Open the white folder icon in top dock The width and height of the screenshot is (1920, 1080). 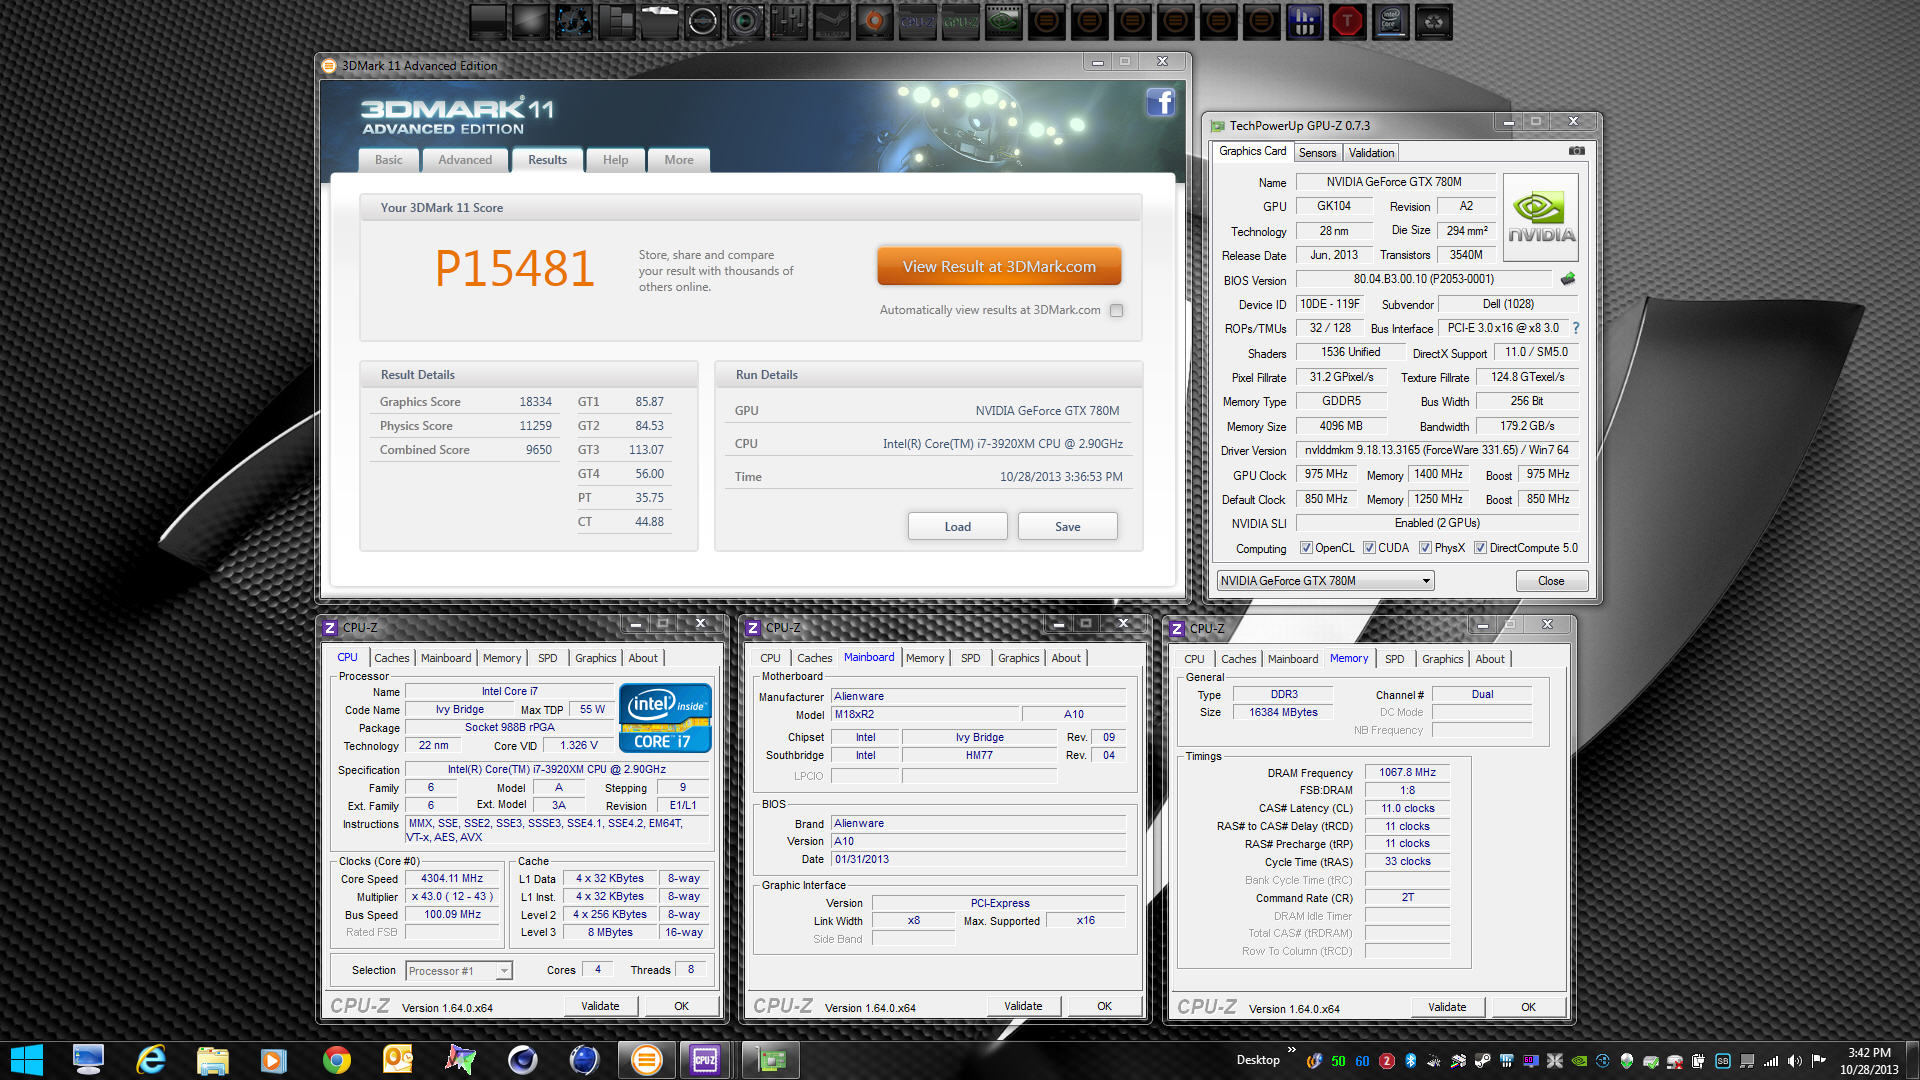(x=660, y=21)
